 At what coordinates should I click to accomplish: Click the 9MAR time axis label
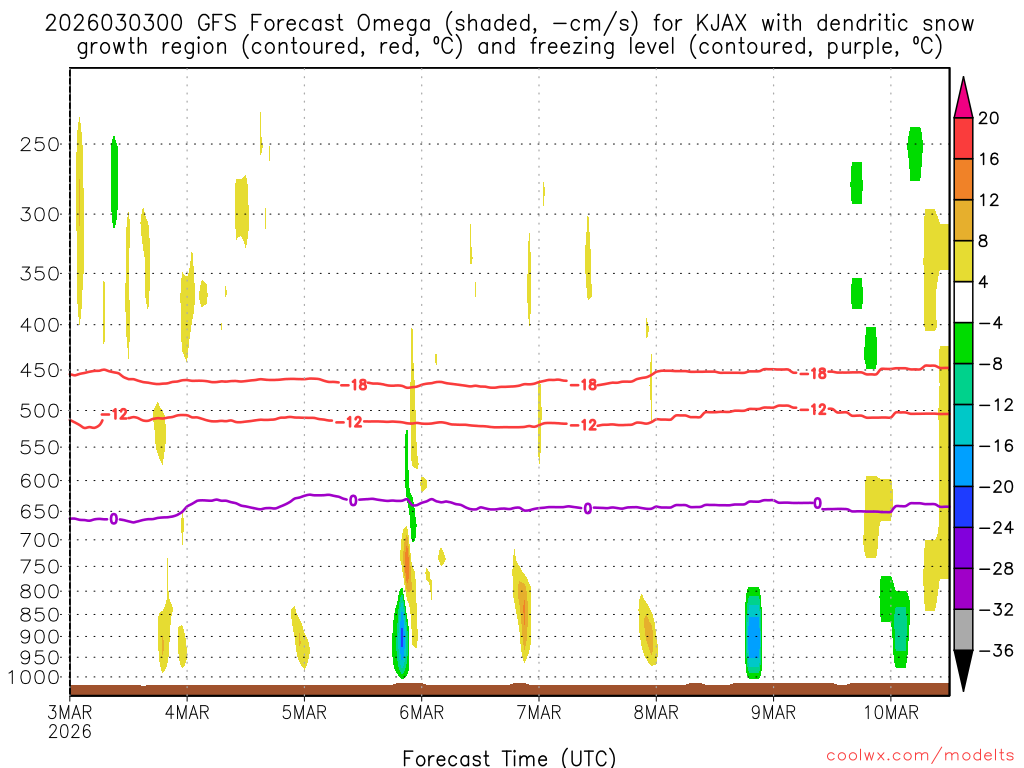(773, 712)
